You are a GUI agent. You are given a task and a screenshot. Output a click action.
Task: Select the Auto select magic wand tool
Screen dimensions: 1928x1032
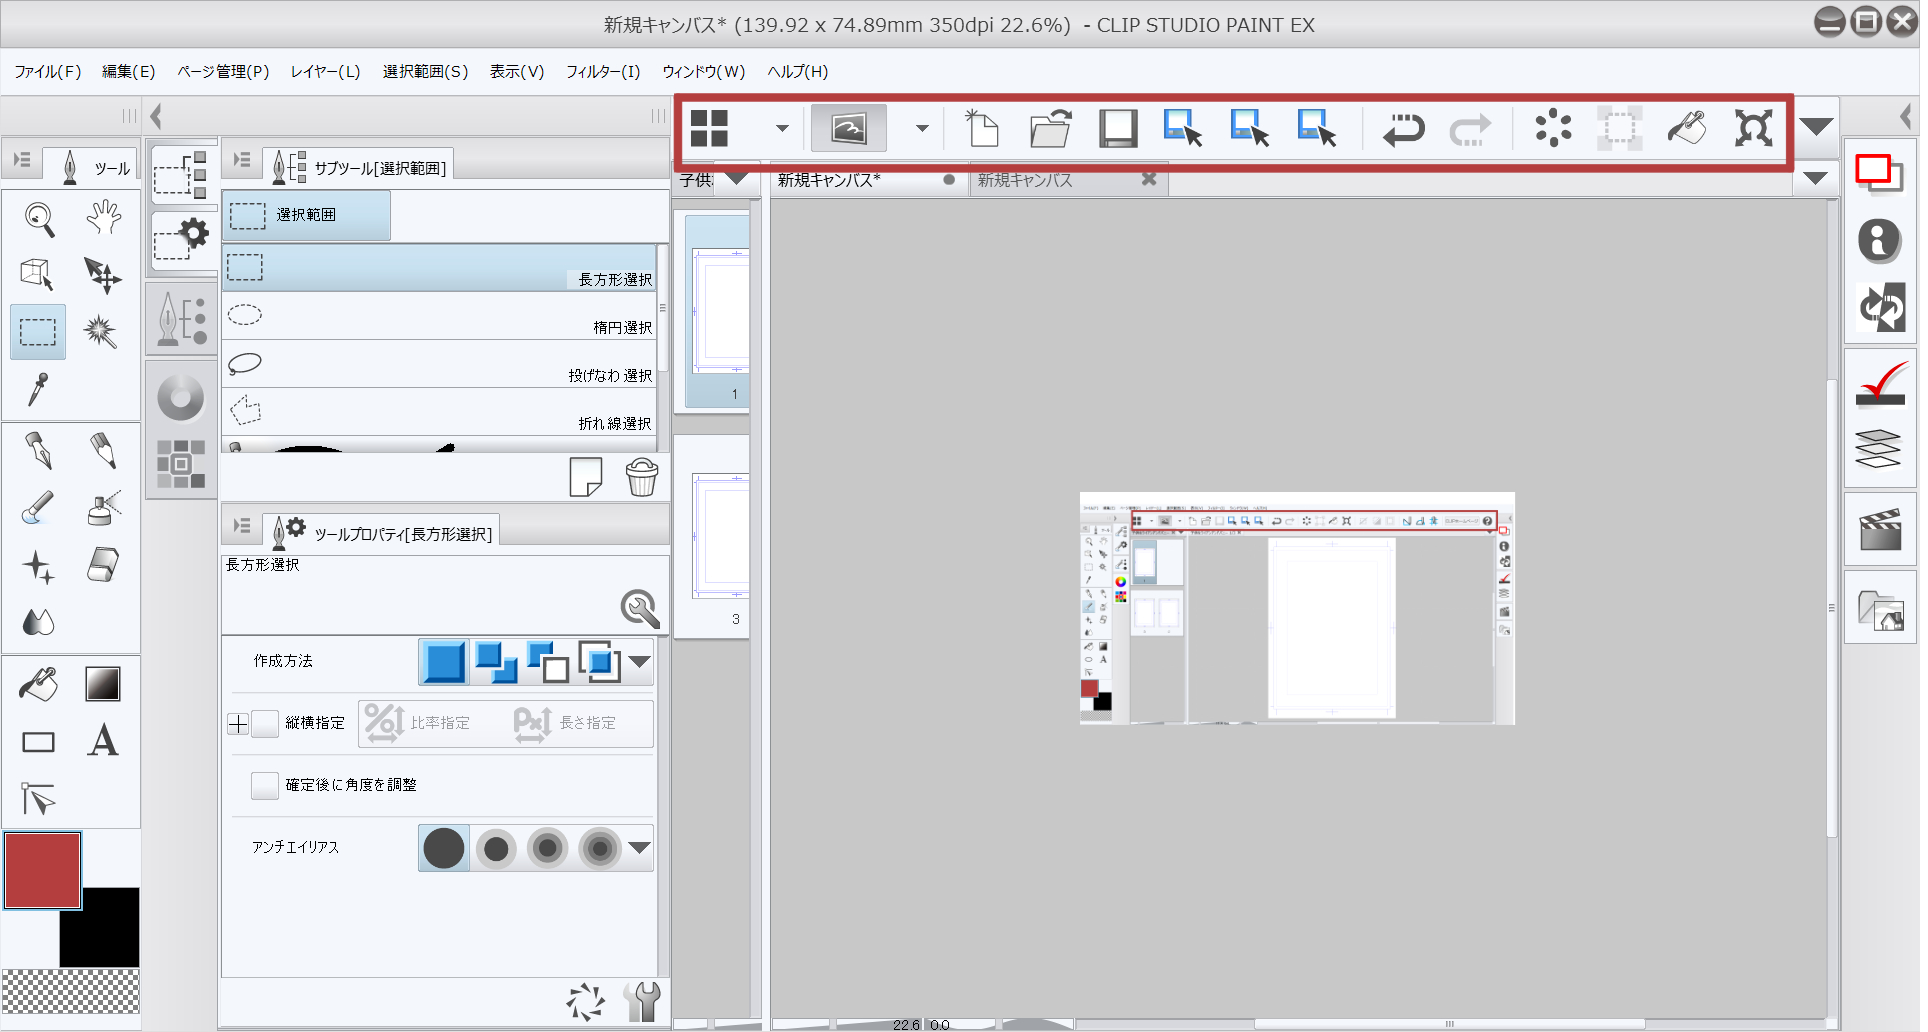[100, 331]
